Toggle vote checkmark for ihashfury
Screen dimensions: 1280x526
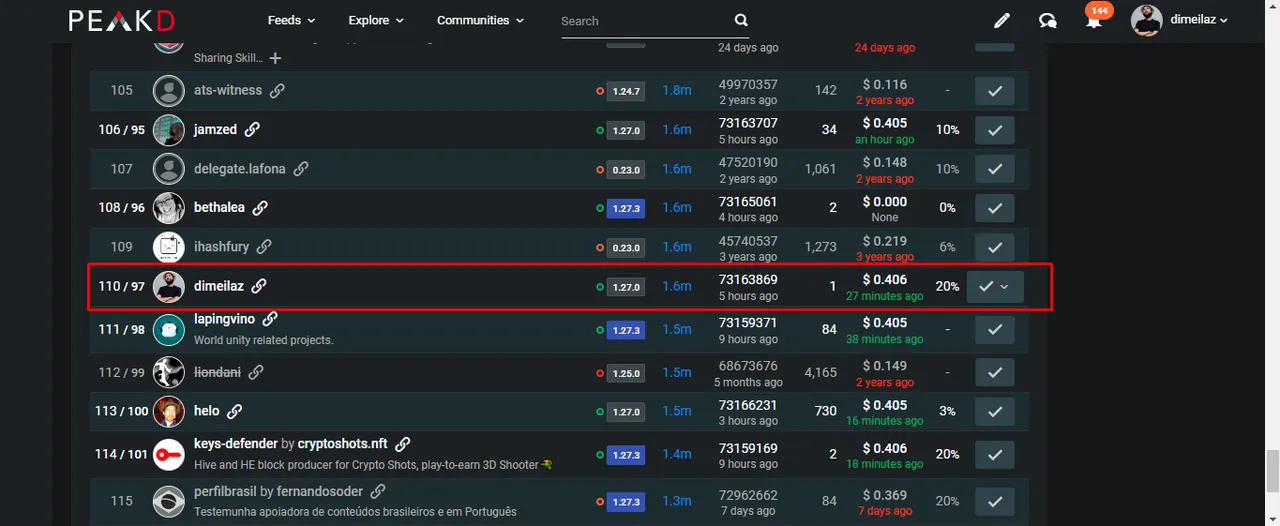pos(995,247)
